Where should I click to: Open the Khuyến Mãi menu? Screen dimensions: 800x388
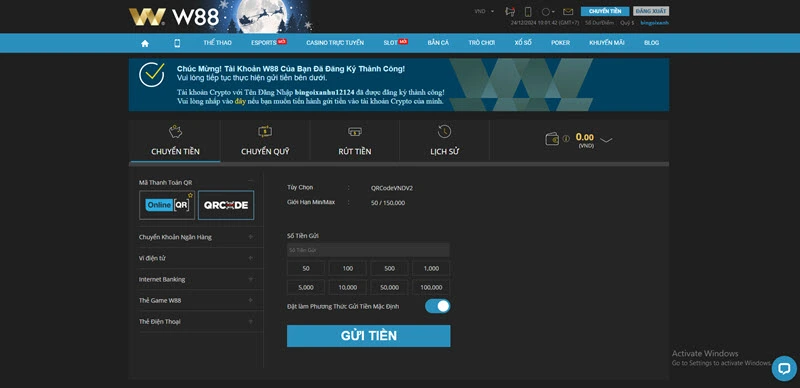[x=607, y=43]
